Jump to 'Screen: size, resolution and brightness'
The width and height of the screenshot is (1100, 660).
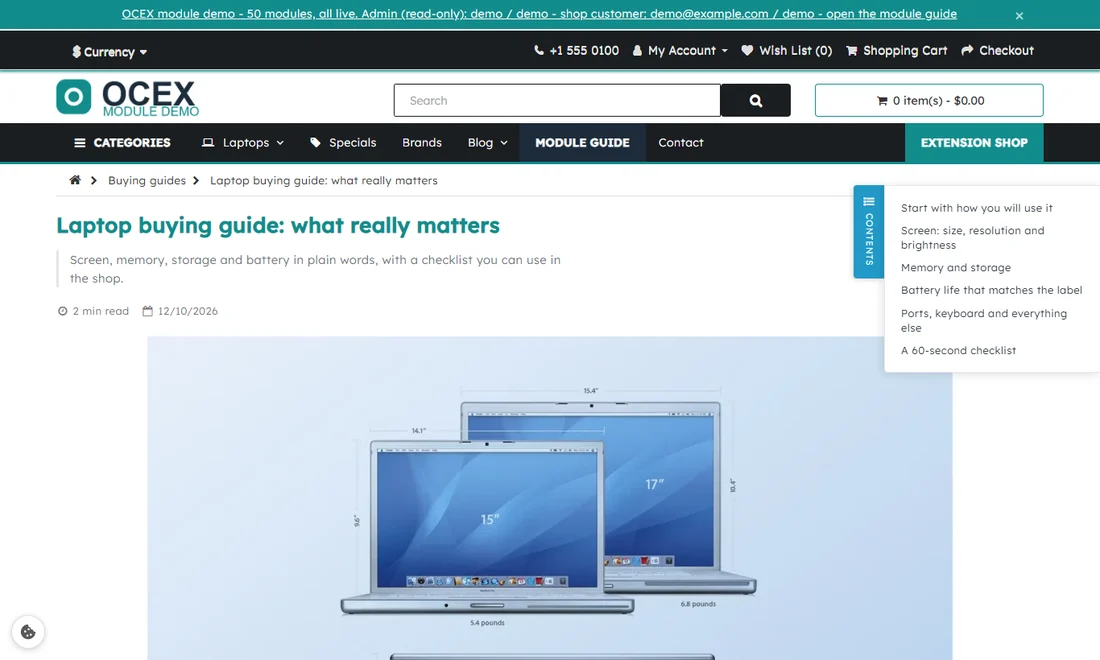pos(972,238)
